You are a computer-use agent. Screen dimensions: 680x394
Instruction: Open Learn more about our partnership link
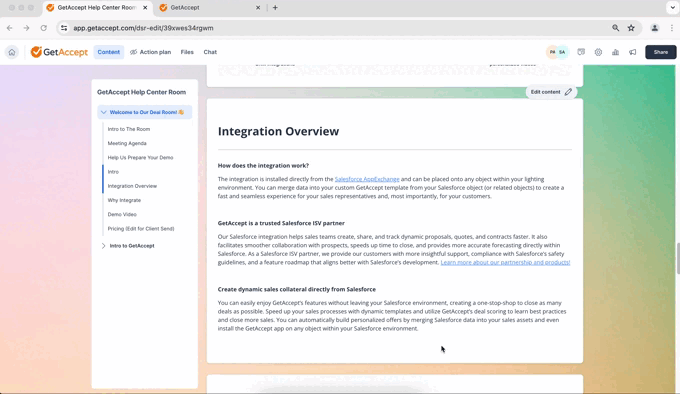tap(505, 262)
